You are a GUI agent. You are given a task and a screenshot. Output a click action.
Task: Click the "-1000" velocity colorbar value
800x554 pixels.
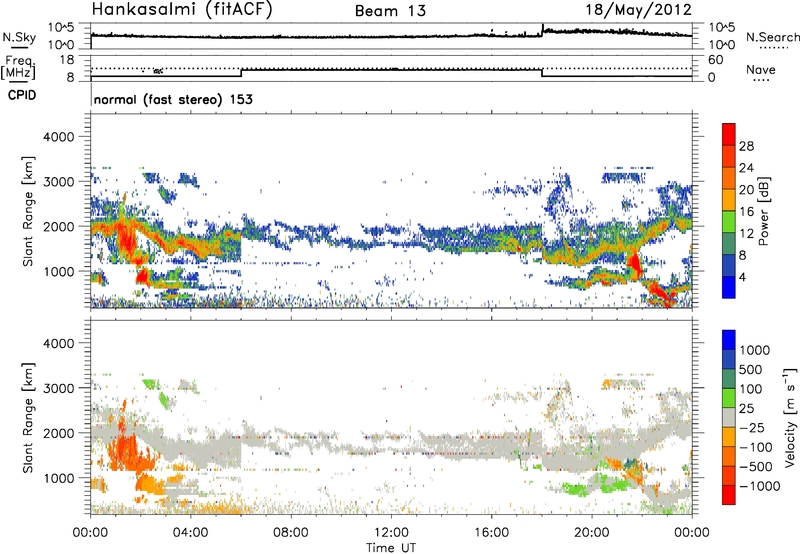click(x=760, y=486)
